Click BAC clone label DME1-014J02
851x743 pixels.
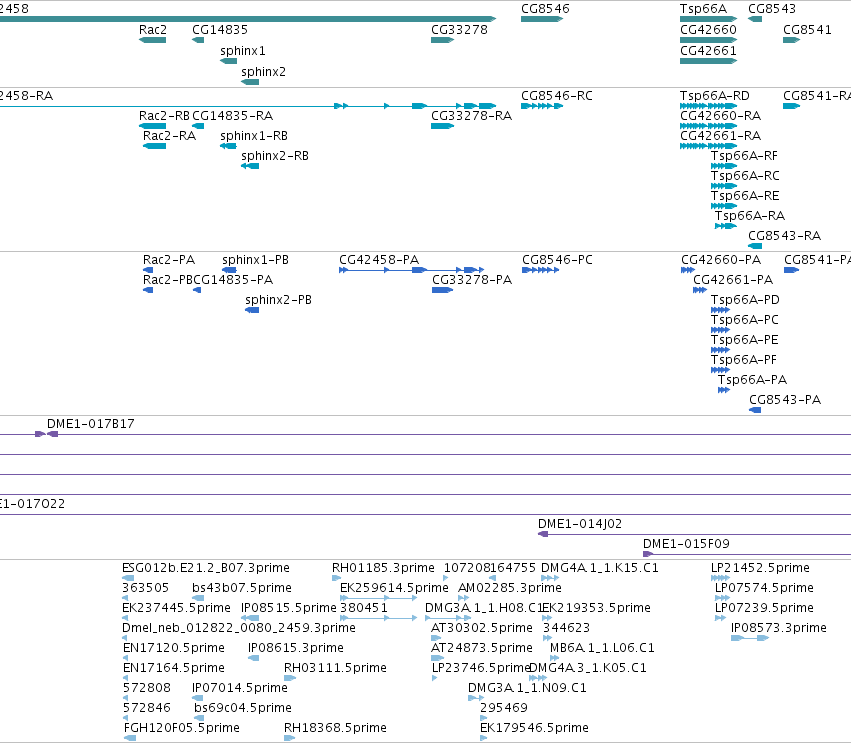point(580,524)
